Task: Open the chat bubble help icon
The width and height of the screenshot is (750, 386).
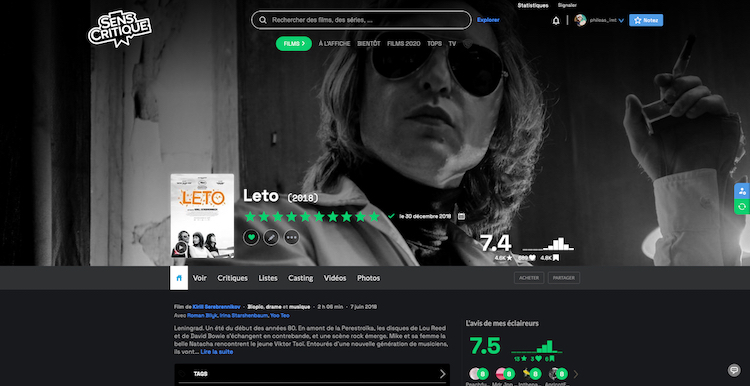Action: 734,370
